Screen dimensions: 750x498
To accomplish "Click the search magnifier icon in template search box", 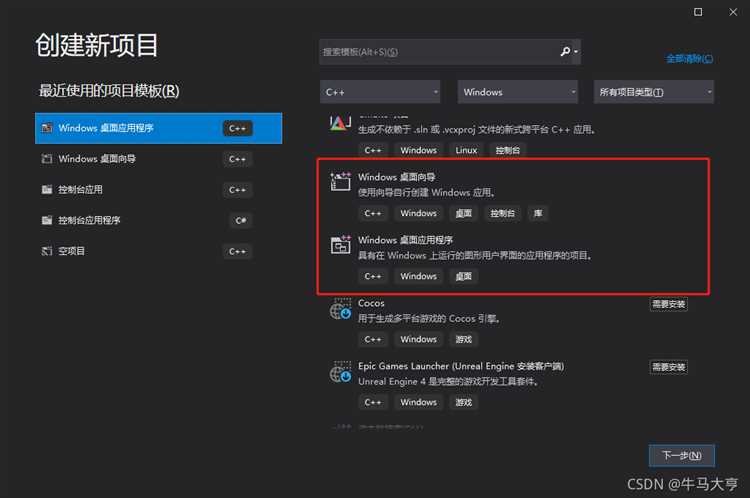I will 565,51.
